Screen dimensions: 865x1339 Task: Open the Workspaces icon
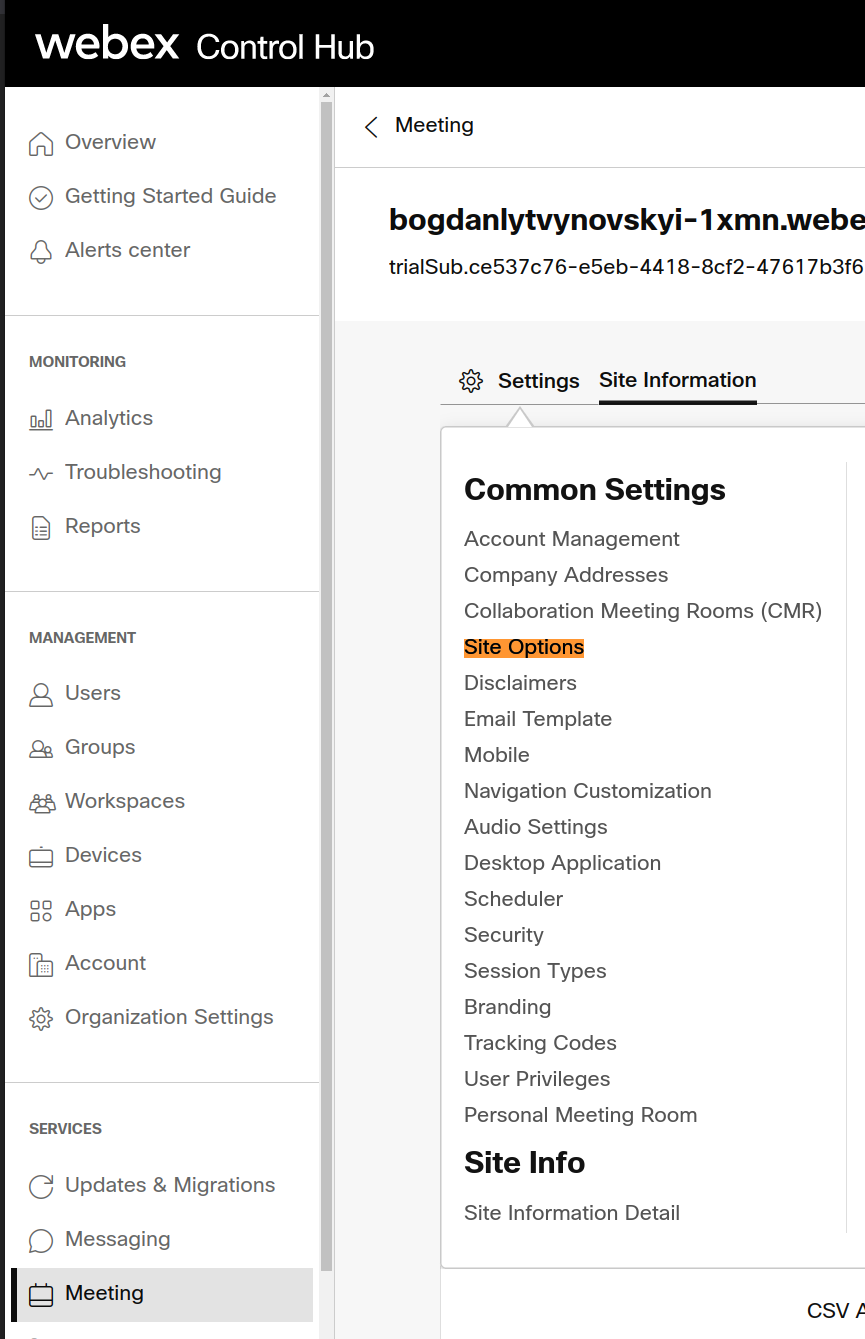tap(40, 801)
